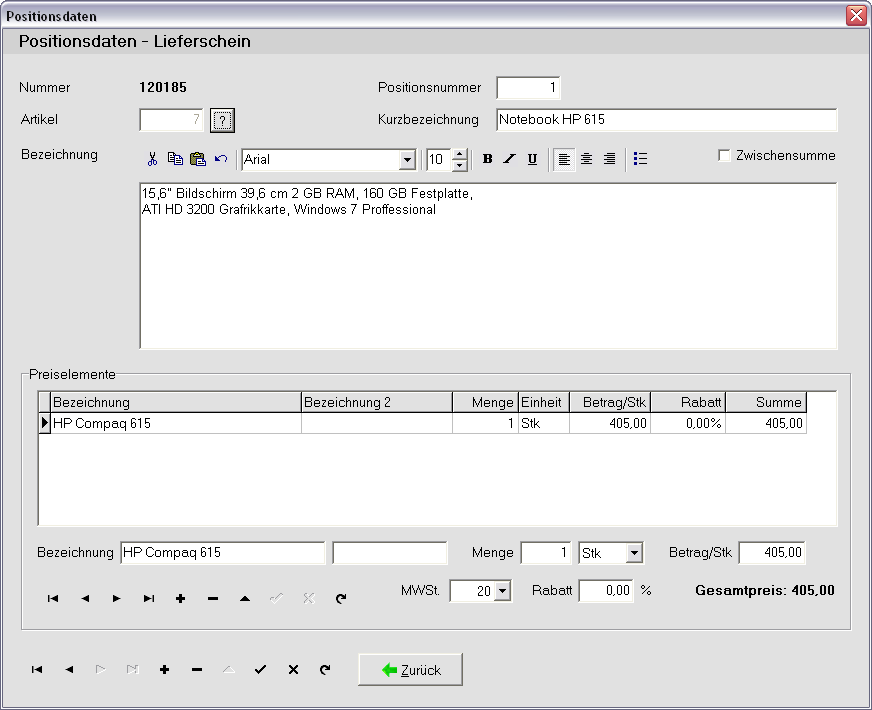Click inside the Bezeichnung text area
Screen dimensions: 872x710
[488, 266]
